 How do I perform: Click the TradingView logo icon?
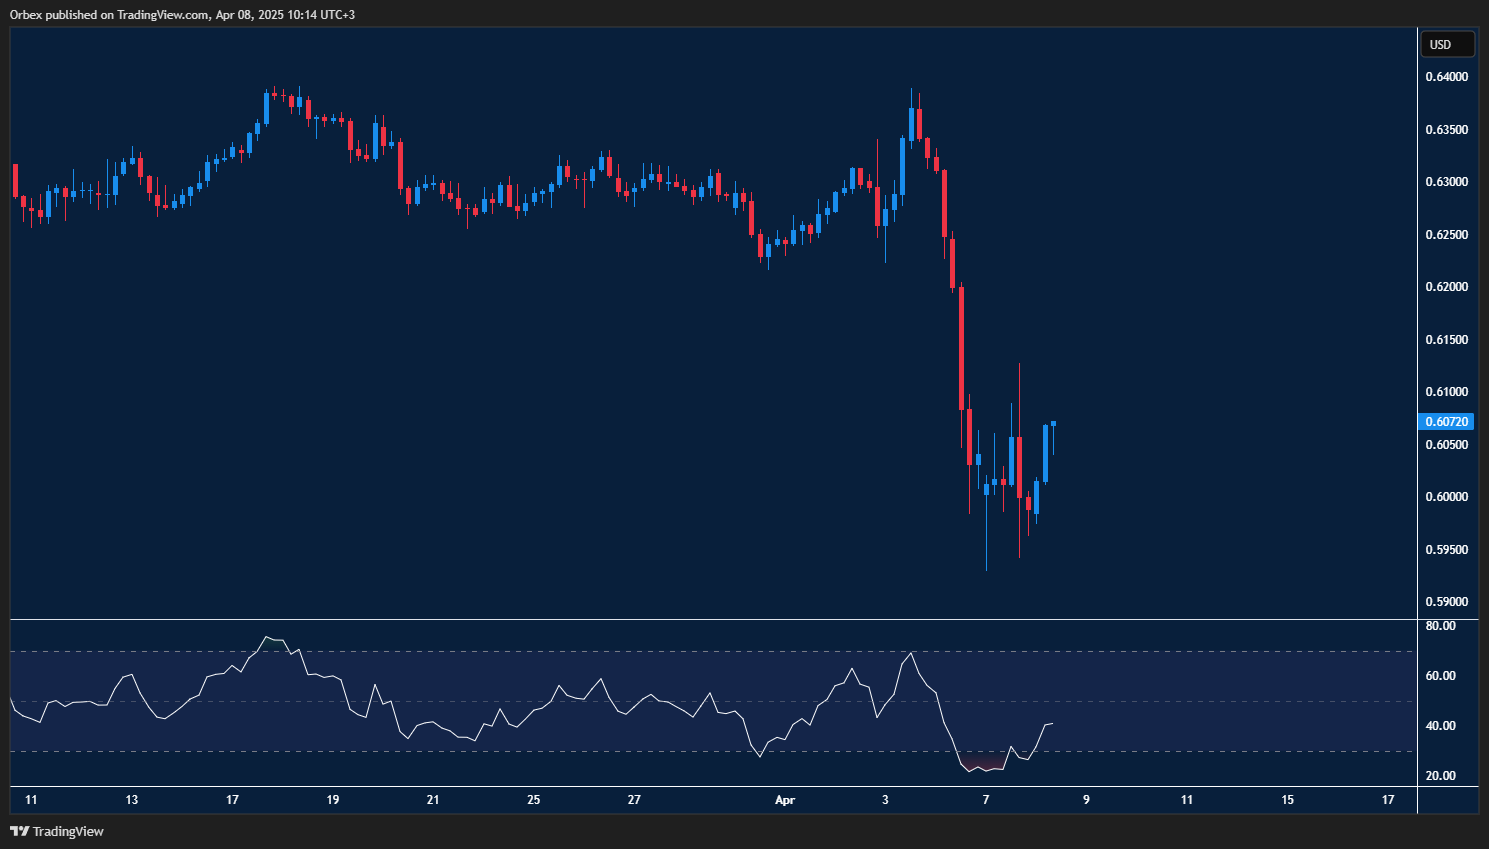point(17,831)
